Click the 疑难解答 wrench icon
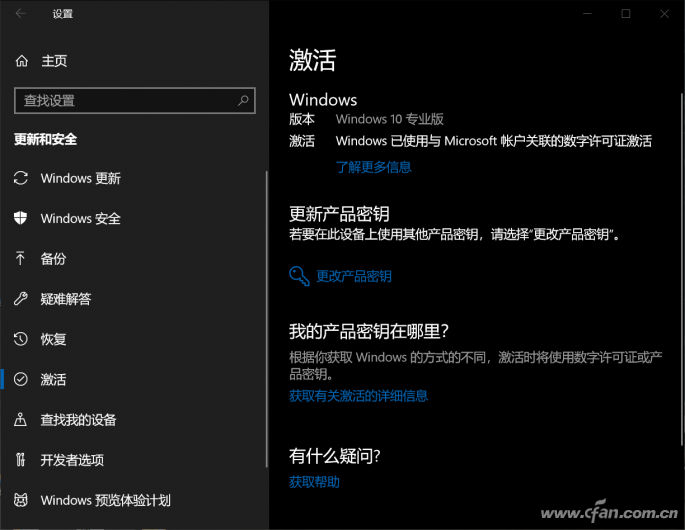Image resolution: width=685 pixels, height=530 pixels. coord(21,298)
